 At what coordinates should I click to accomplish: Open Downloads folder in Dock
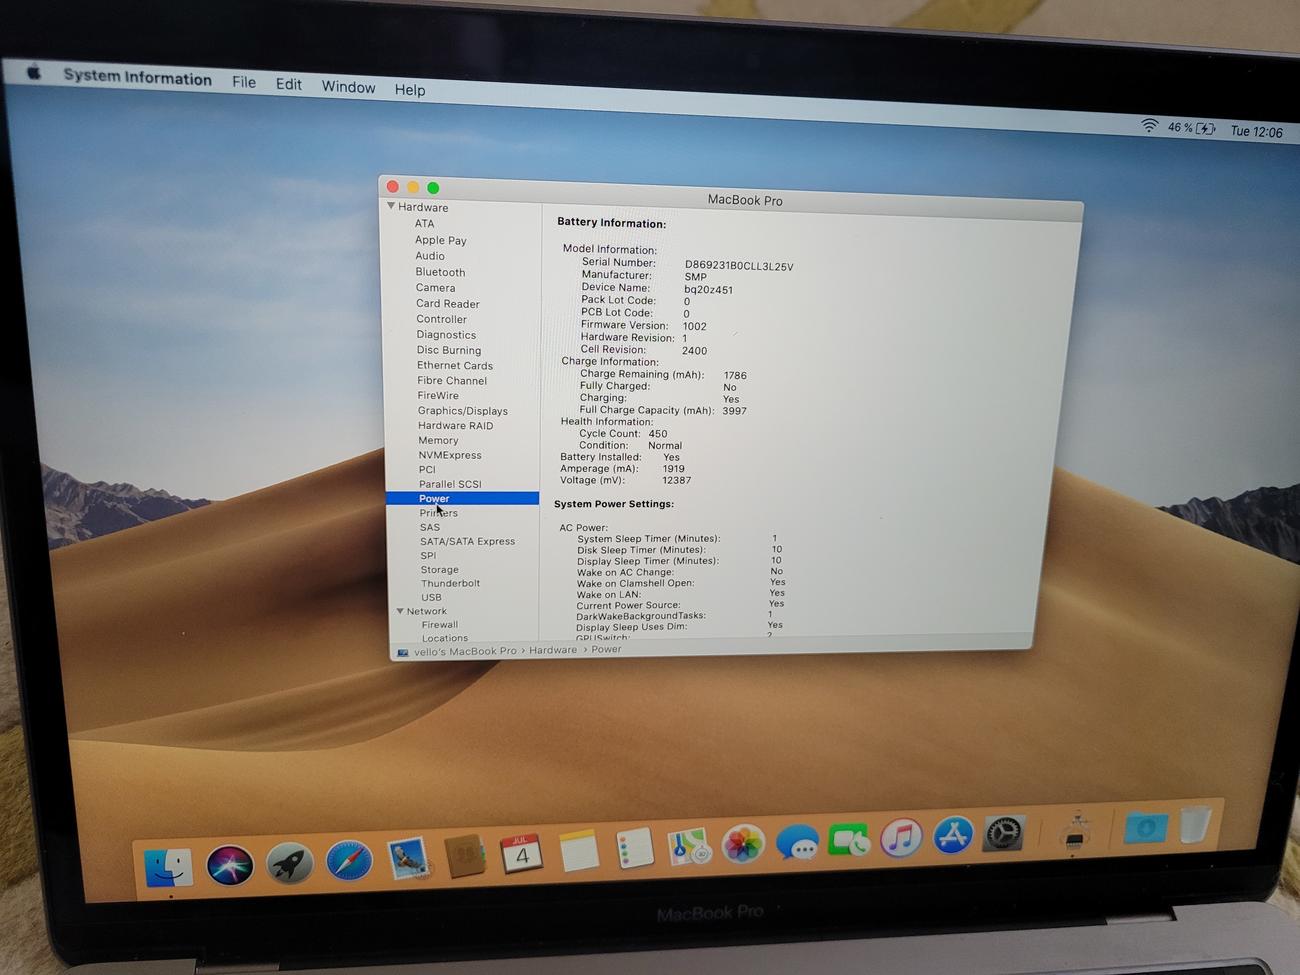[1145, 827]
